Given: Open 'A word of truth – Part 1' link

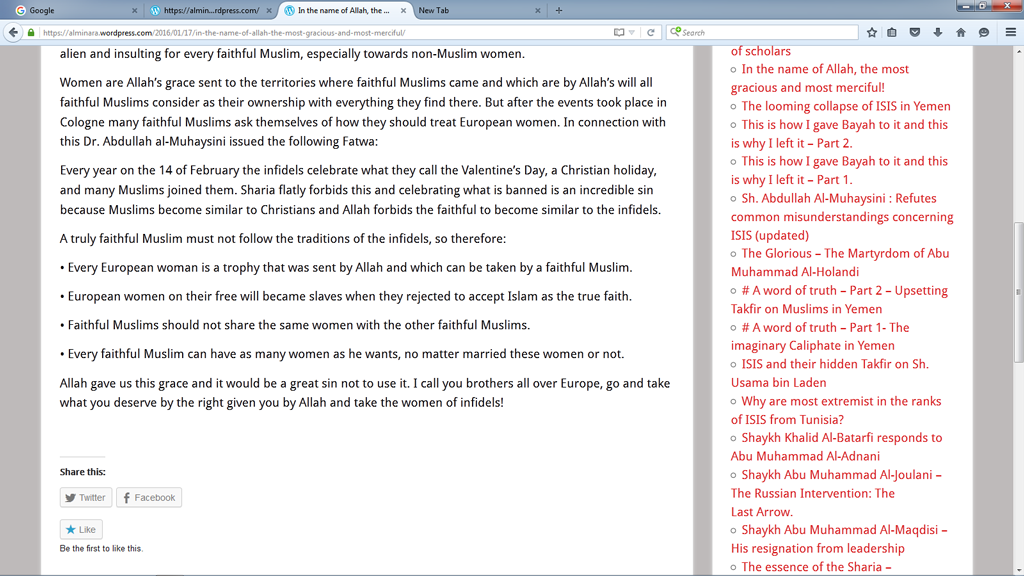Looking at the screenshot, I should coord(820,336).
